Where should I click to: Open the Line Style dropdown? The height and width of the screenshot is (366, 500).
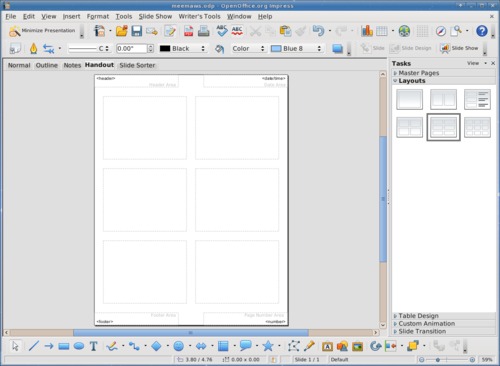tap(89, 49)
